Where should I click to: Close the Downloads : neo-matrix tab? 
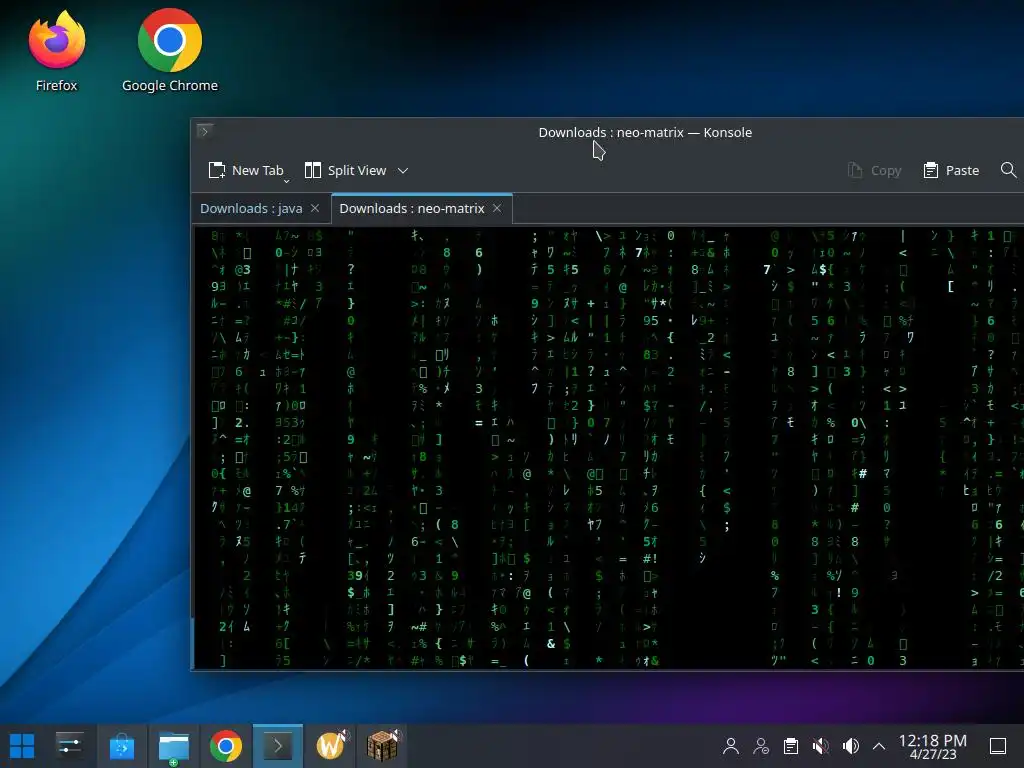497,208
